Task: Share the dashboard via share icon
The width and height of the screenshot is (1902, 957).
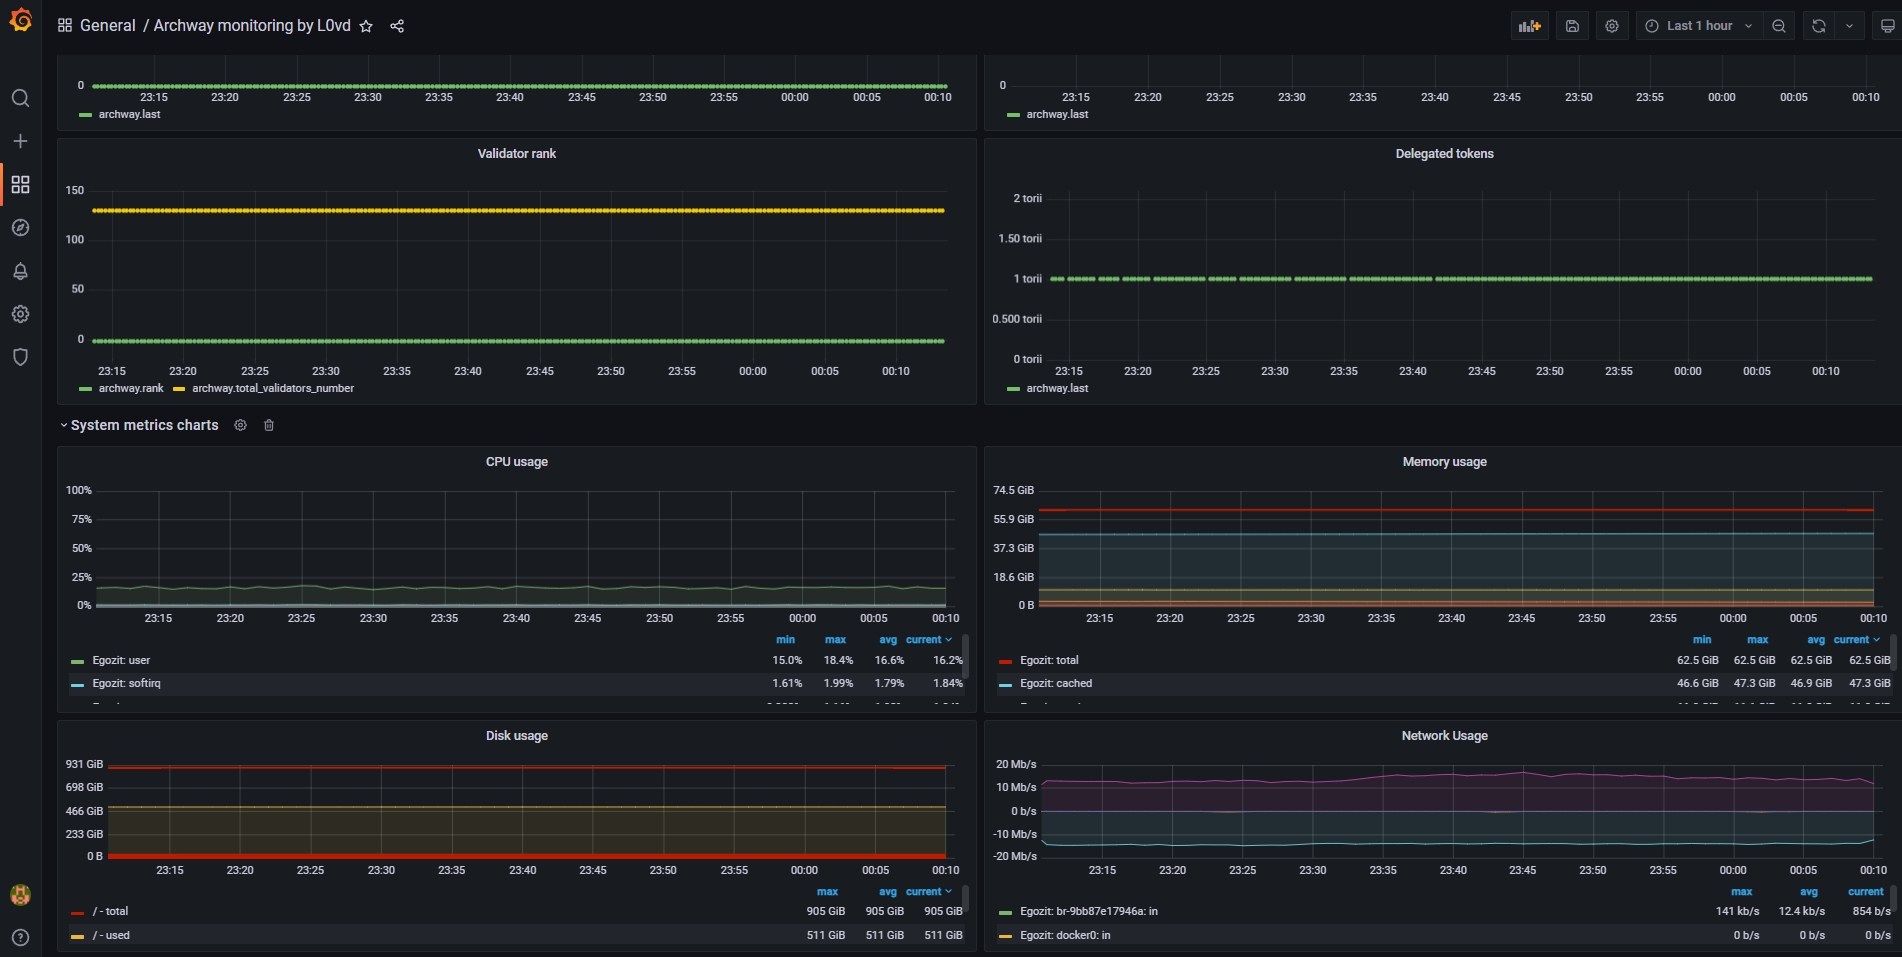Action: pyautogui.click(x=397, y=26)
